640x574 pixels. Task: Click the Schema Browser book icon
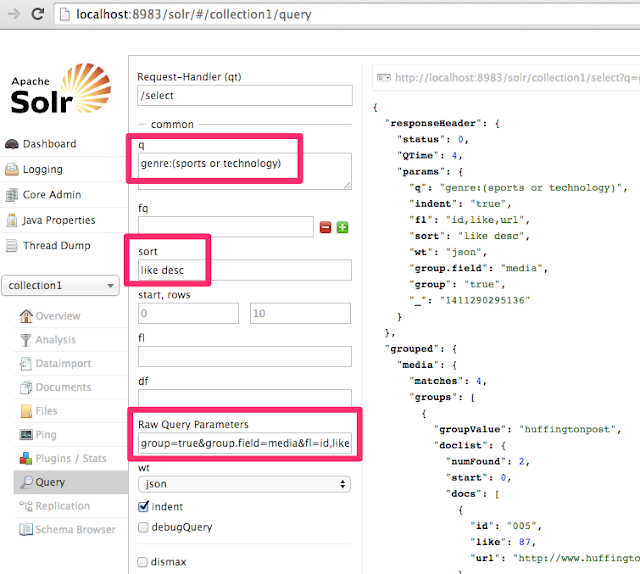pos(26,530)
